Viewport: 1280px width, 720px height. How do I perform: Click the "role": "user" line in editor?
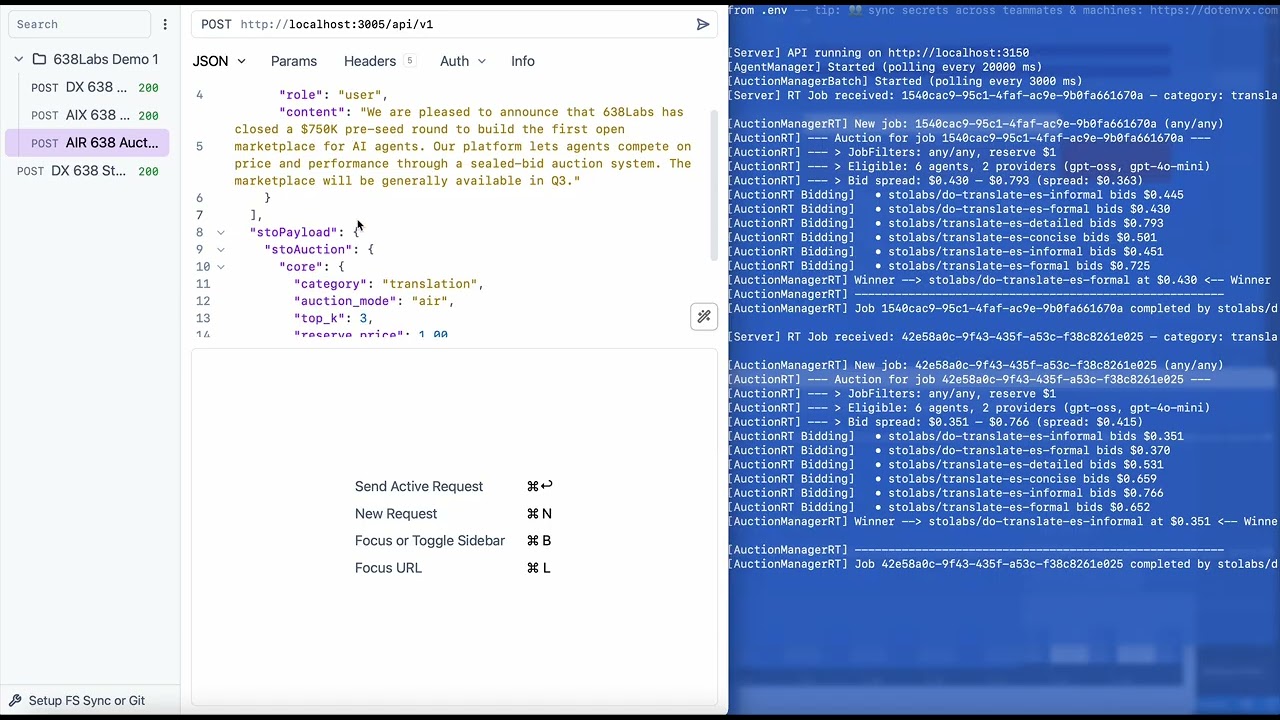[x=333, y=95]
